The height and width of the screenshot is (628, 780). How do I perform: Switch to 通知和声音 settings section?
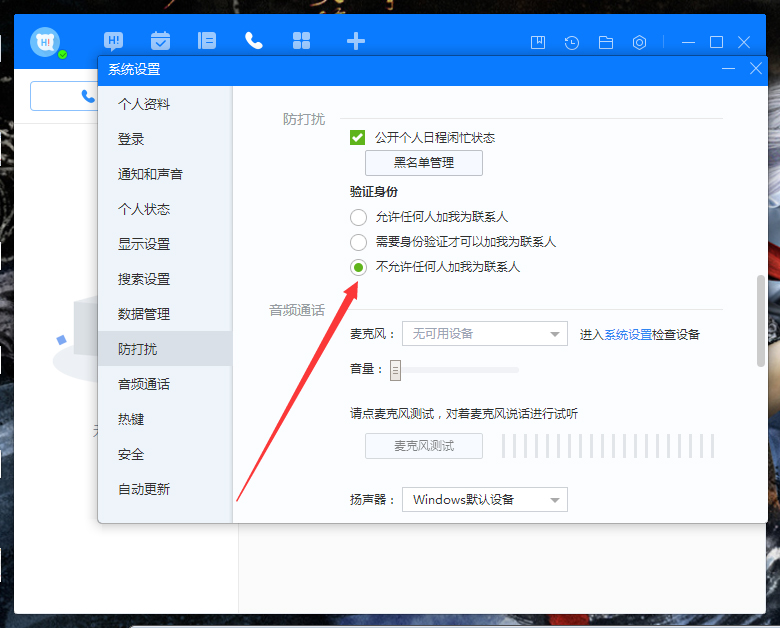click(x=150, y=174)
